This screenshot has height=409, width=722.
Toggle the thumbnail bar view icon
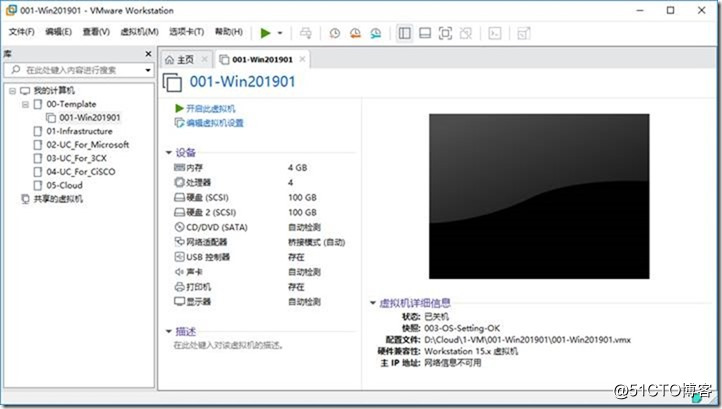(425, 33)
